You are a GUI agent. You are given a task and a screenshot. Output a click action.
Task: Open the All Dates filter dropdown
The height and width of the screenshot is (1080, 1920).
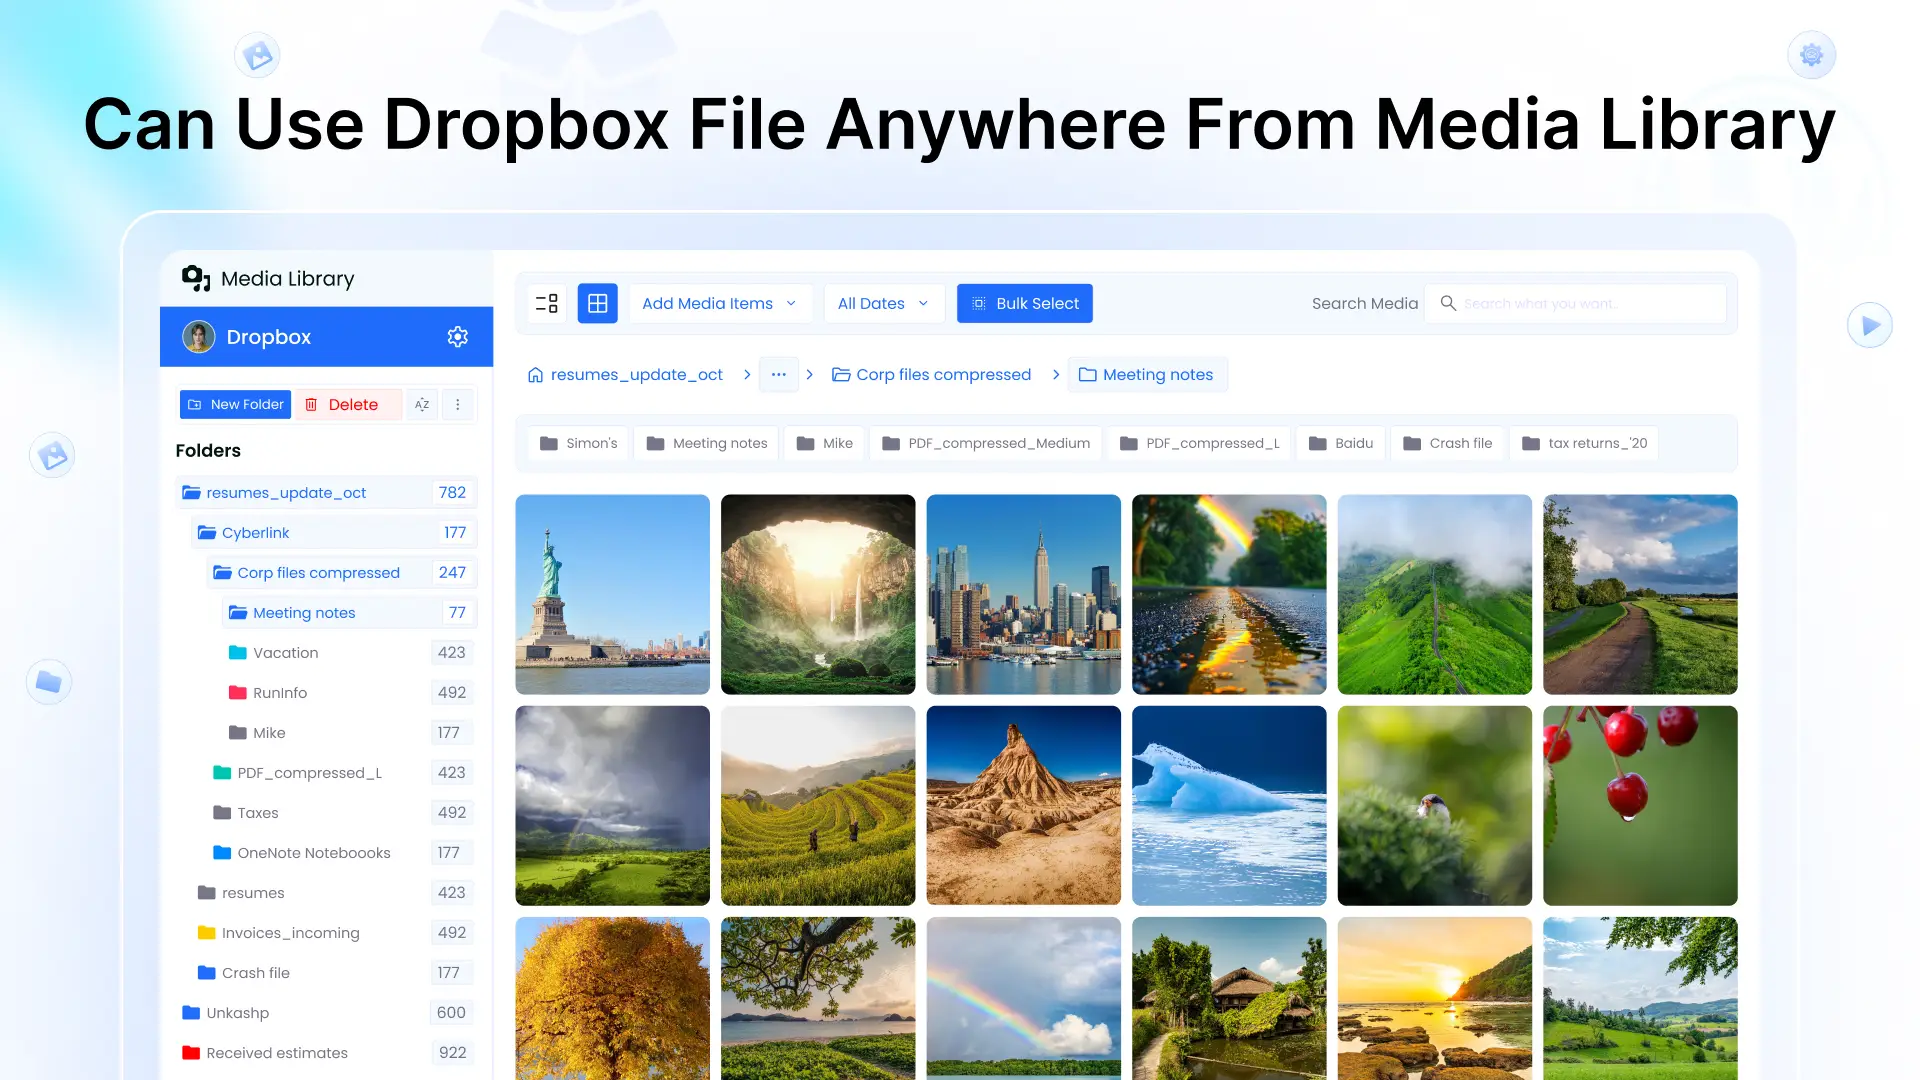pos(884,303)
